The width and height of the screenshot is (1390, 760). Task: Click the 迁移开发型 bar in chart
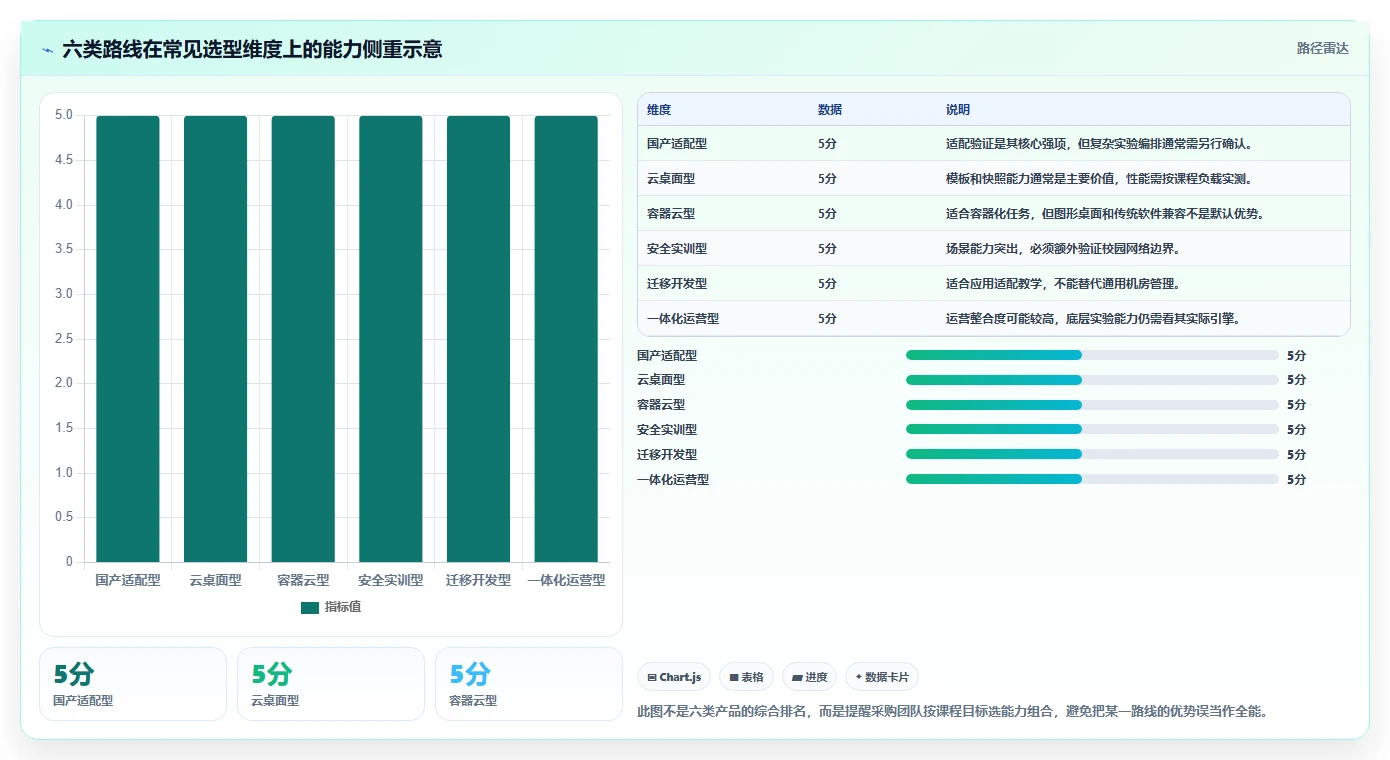478,339
